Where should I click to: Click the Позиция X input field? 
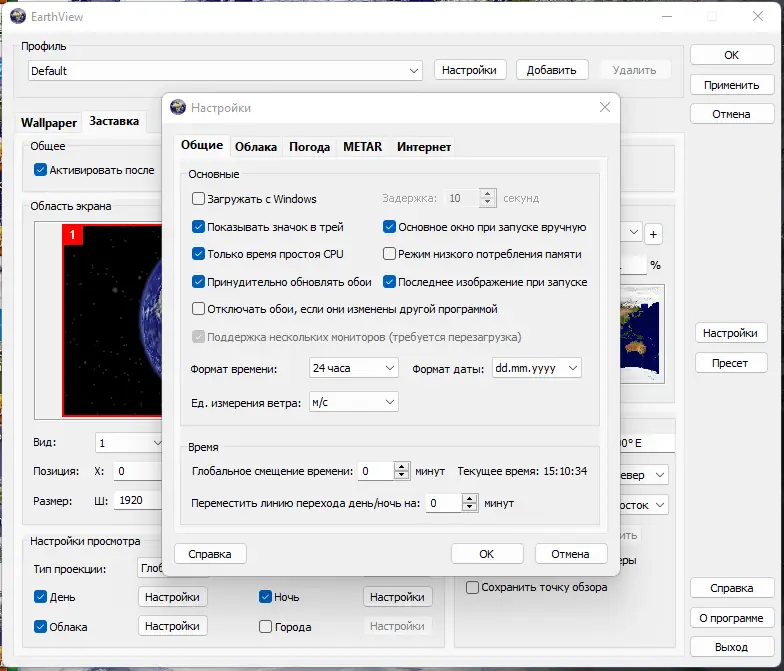[138, 471]
